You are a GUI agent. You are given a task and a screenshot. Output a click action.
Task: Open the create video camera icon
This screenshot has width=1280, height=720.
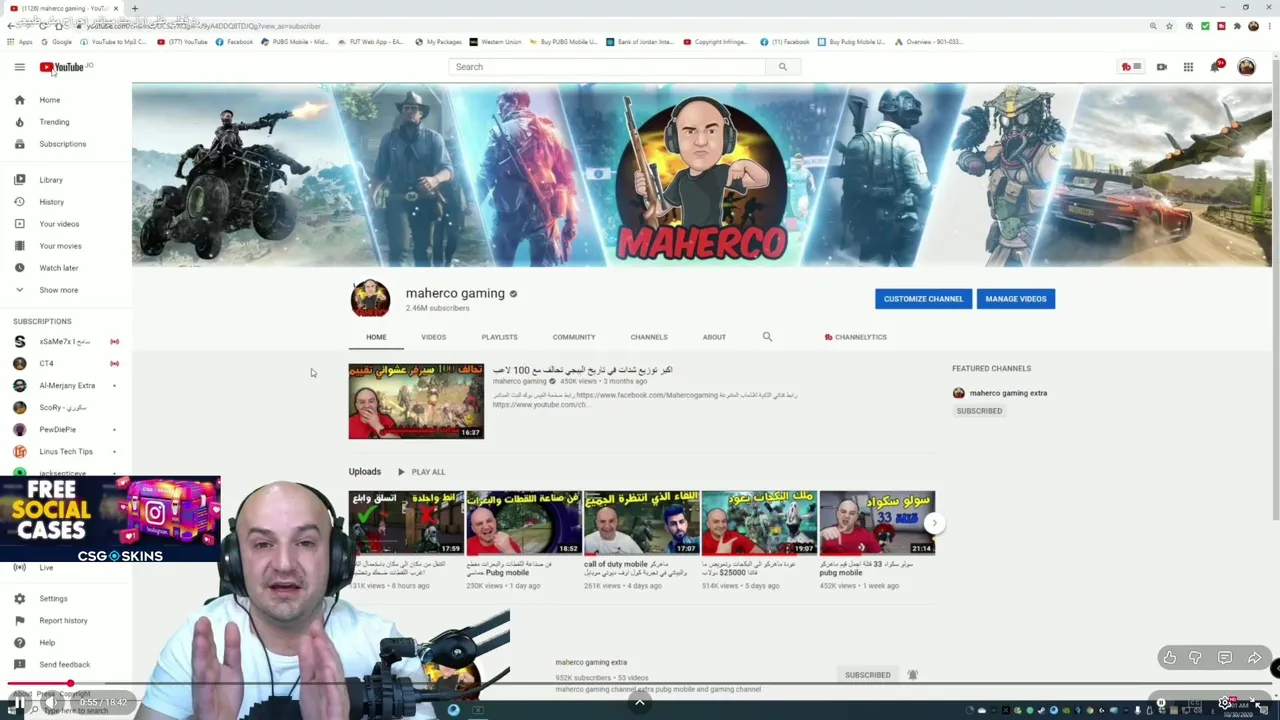coord(1161,67)
